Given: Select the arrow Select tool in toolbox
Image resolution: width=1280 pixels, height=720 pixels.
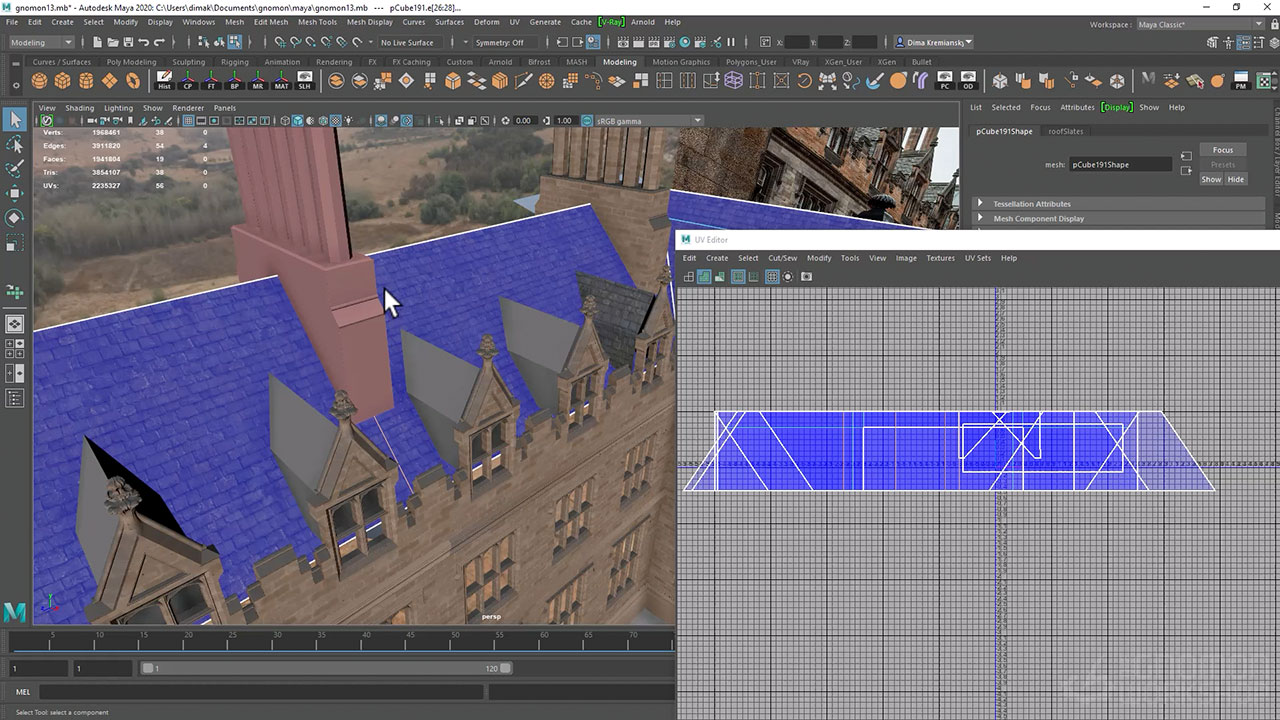Looking at the screenshot, I should pyautogui.click(x=15, y=121).
